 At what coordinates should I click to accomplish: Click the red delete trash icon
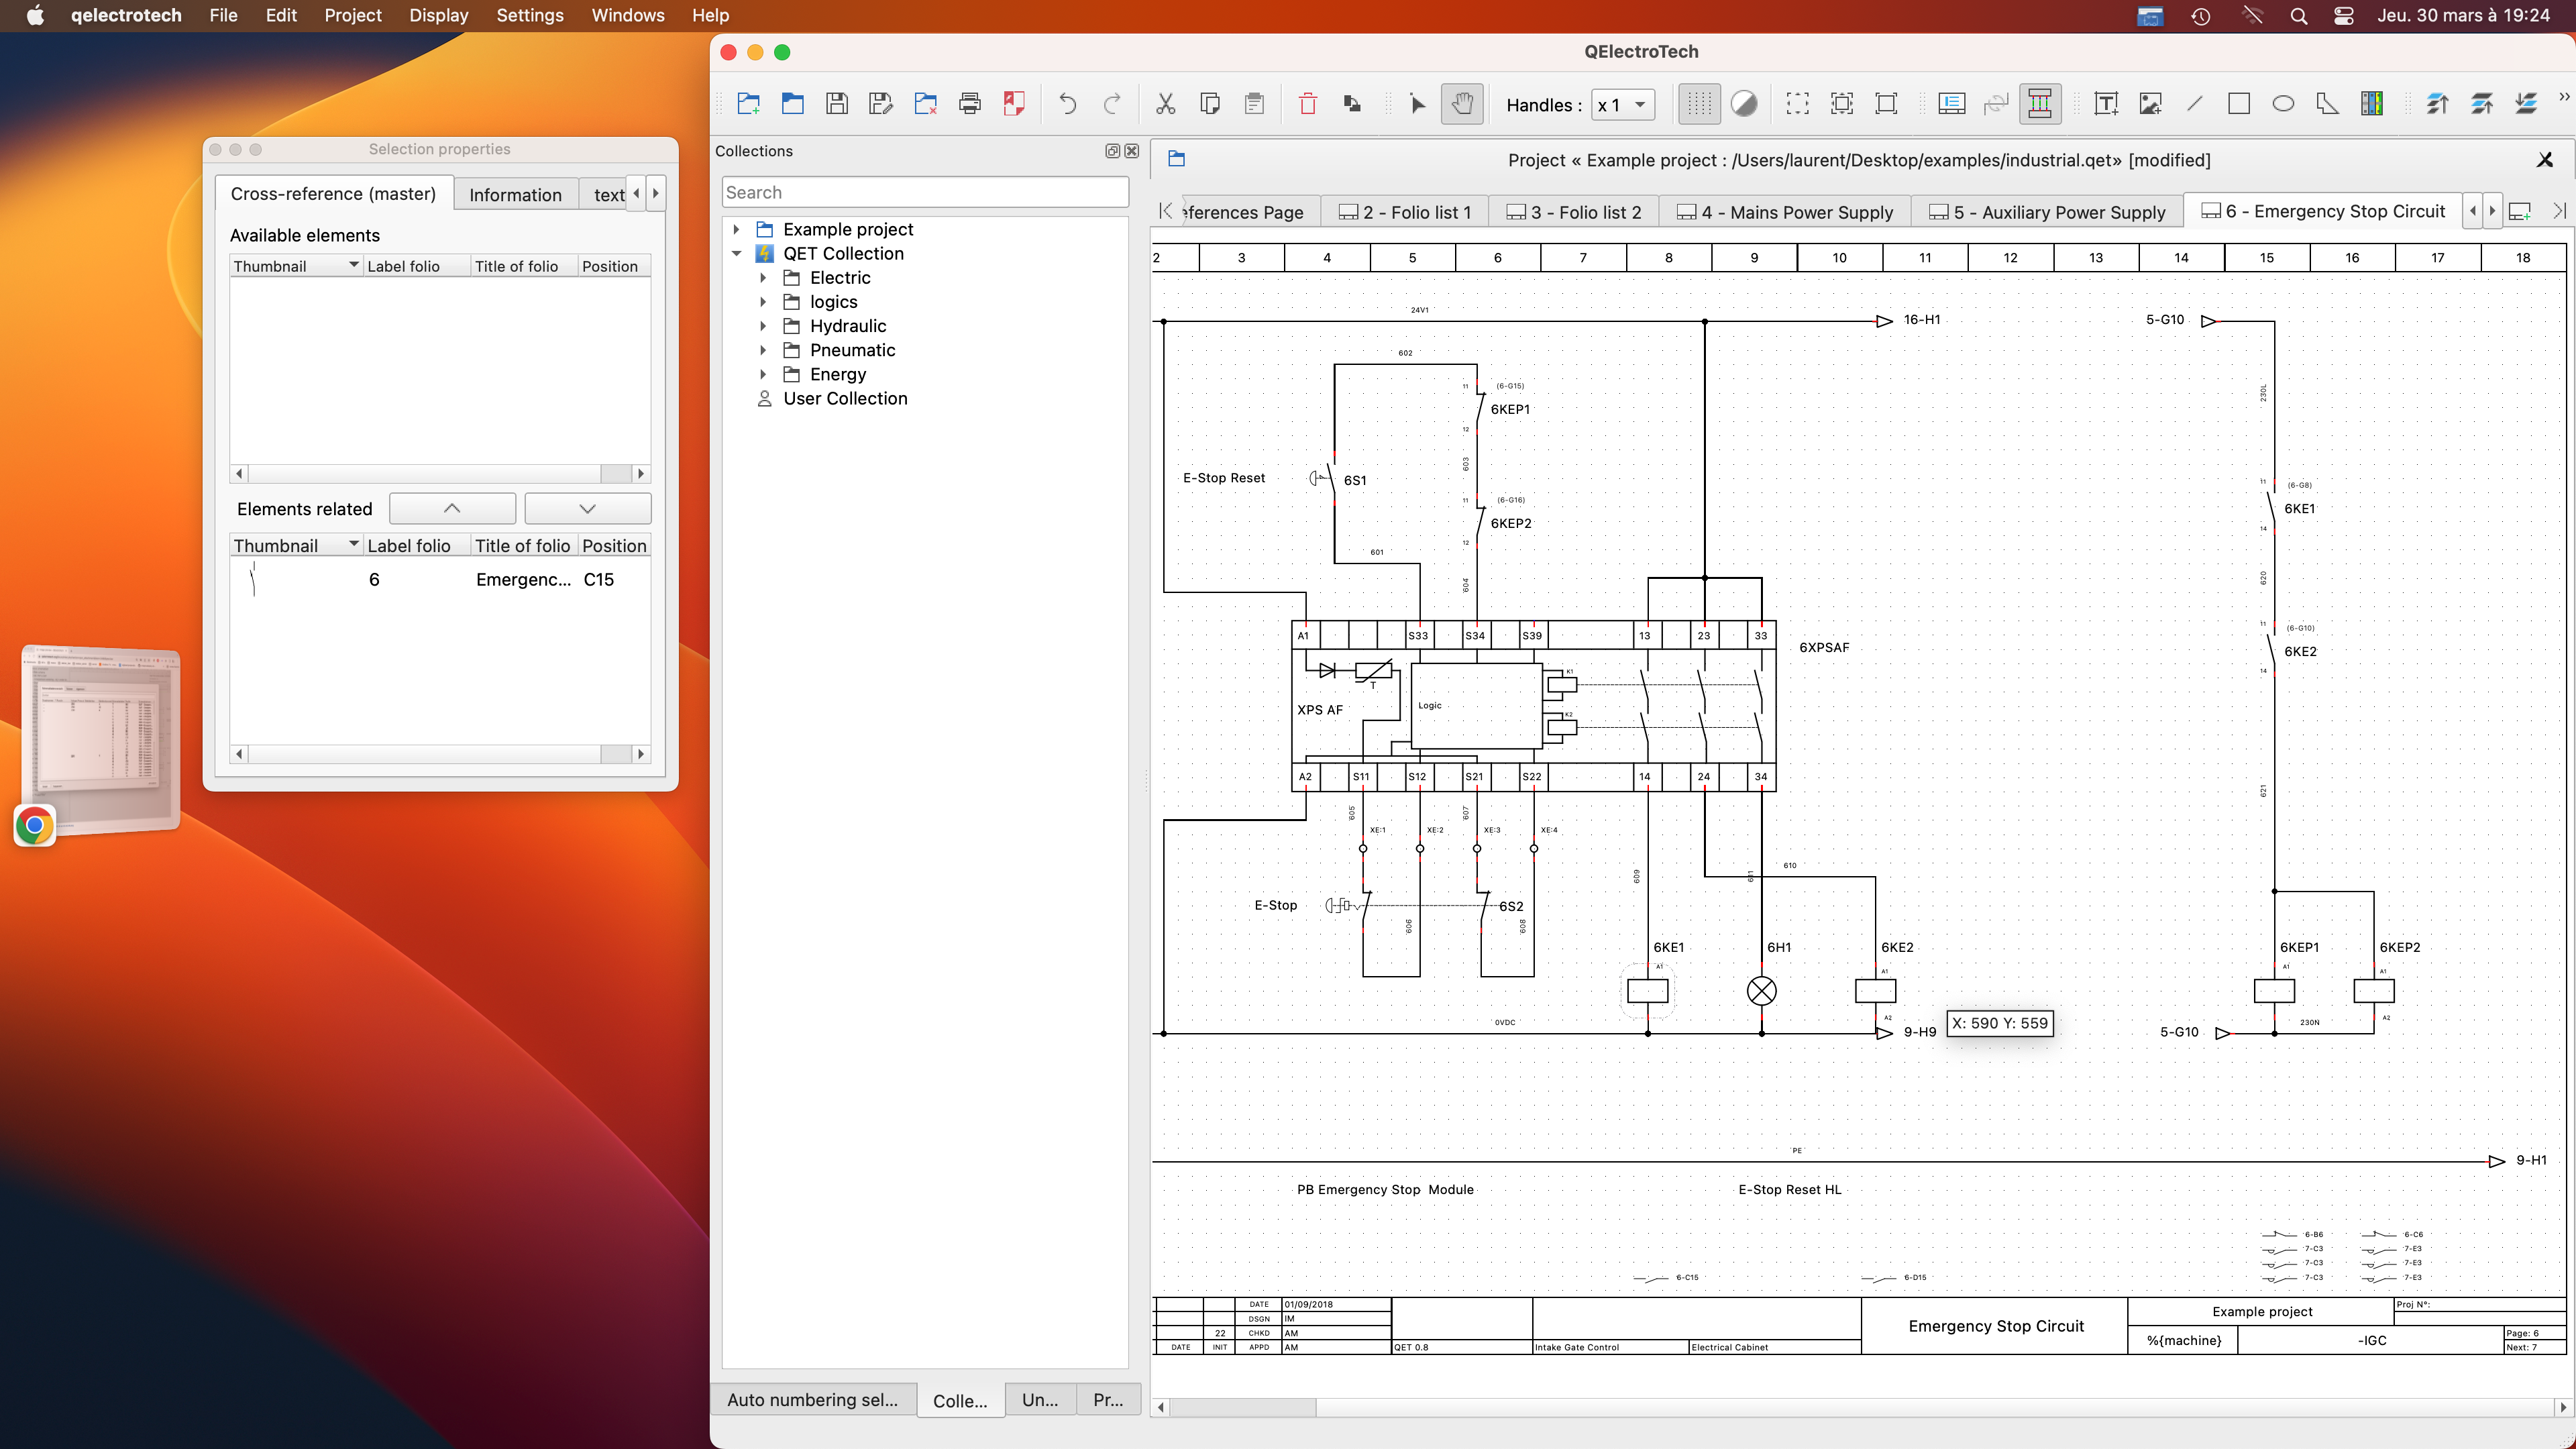[1307, 104]
